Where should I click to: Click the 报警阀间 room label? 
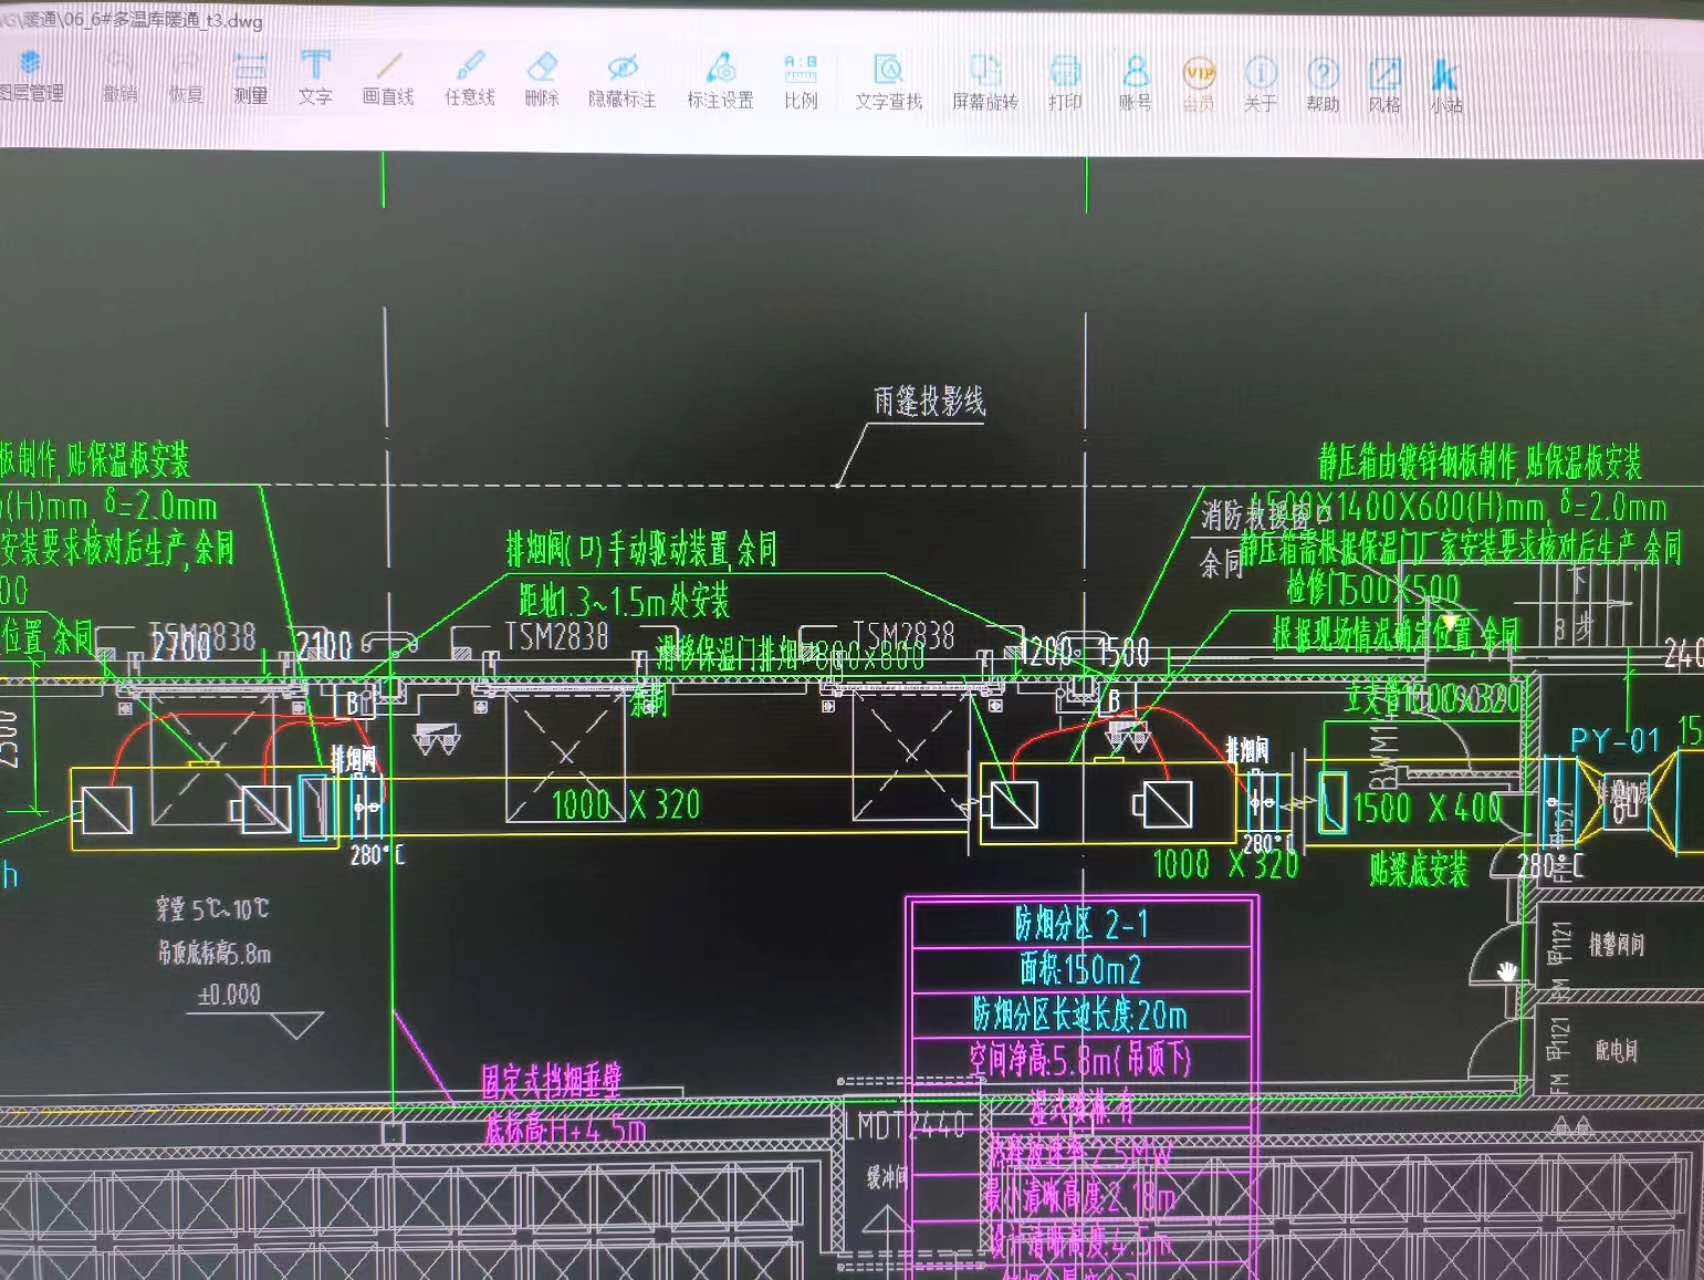tap(1616, 944)
